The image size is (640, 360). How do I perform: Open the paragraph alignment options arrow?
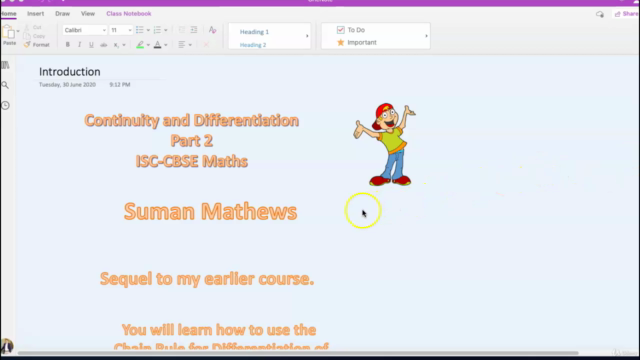(x=190, y=45)
